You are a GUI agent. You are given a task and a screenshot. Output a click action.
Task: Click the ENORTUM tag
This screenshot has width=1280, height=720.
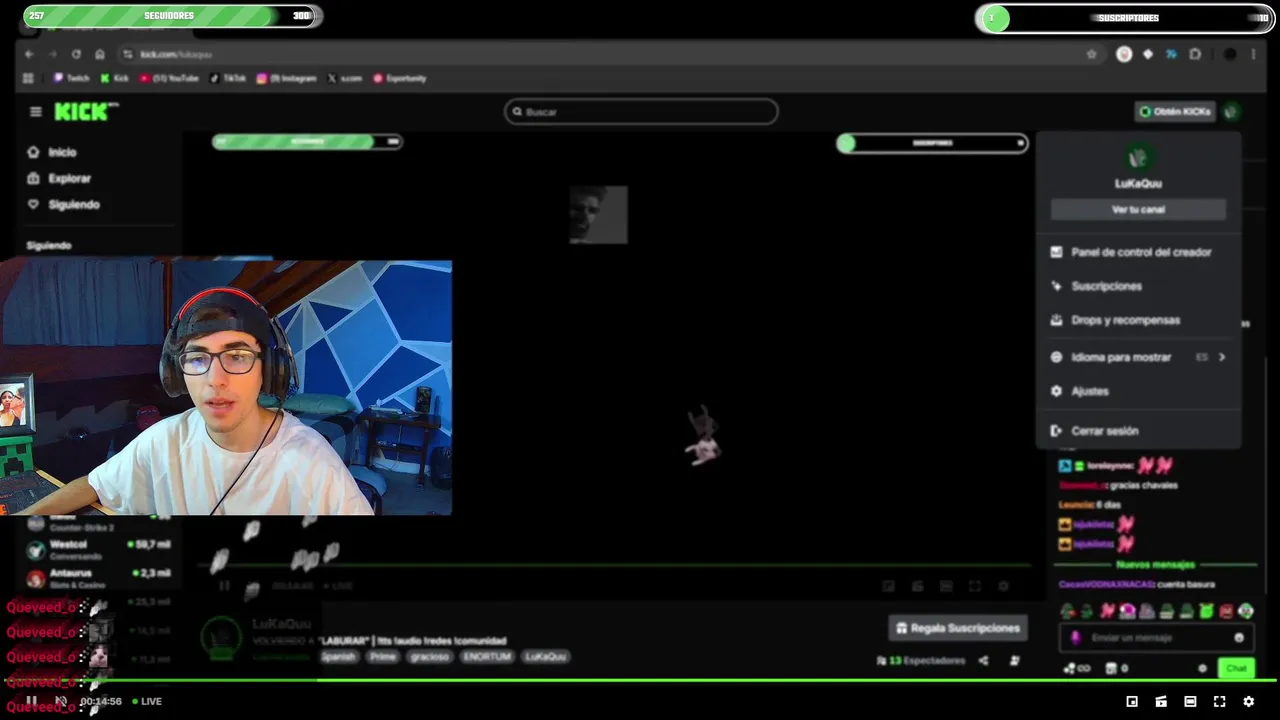point(487,657)
